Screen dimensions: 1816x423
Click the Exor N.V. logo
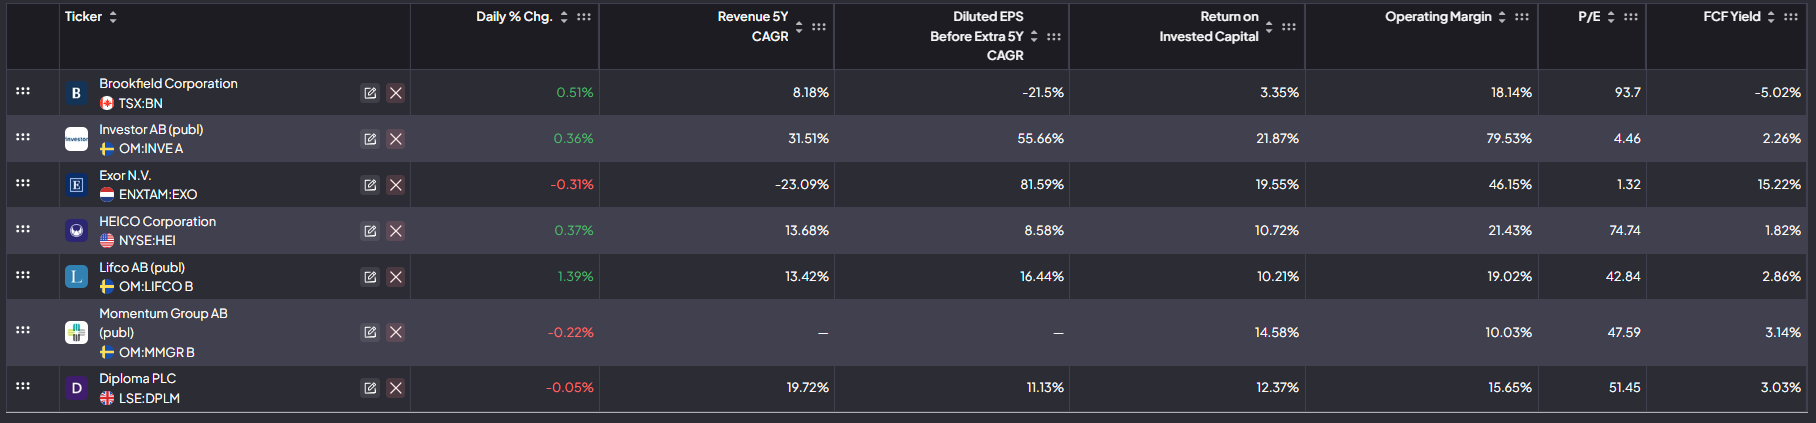76,185
